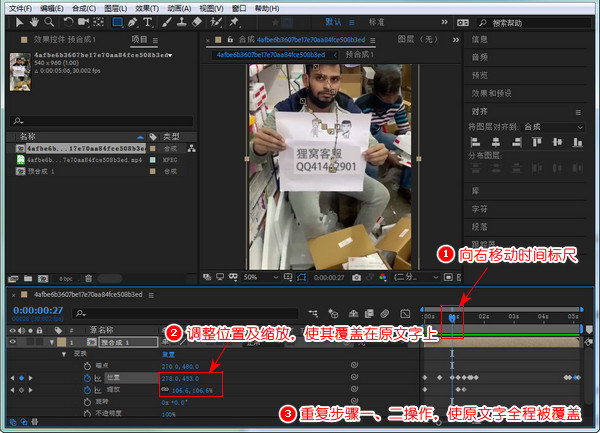Select the Brush tool
This screenshot has height=433, width=600.
166,22
